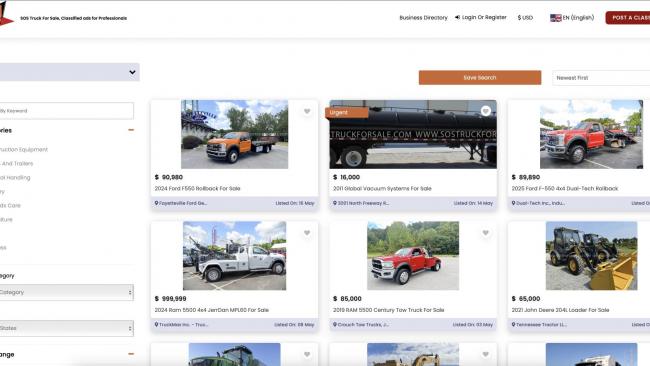Screen dimensions: 650x366
Task: Favorite the 2024 Ford F550 Rollback listing heart
Action: (x=307, y=111)
